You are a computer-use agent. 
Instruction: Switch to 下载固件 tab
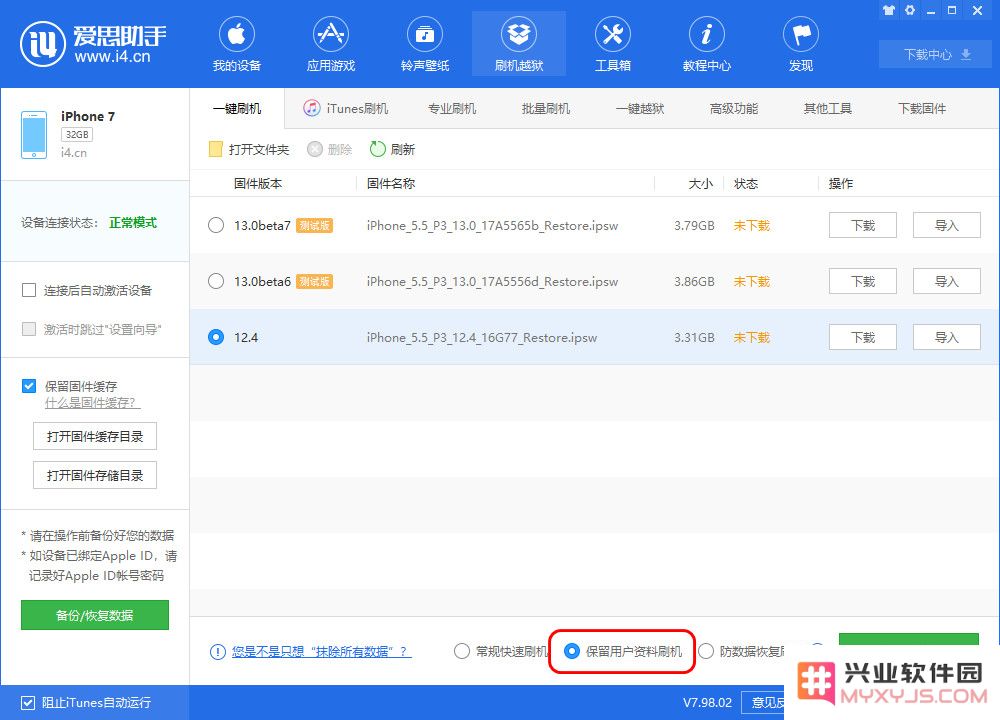(x=922, y=108)
